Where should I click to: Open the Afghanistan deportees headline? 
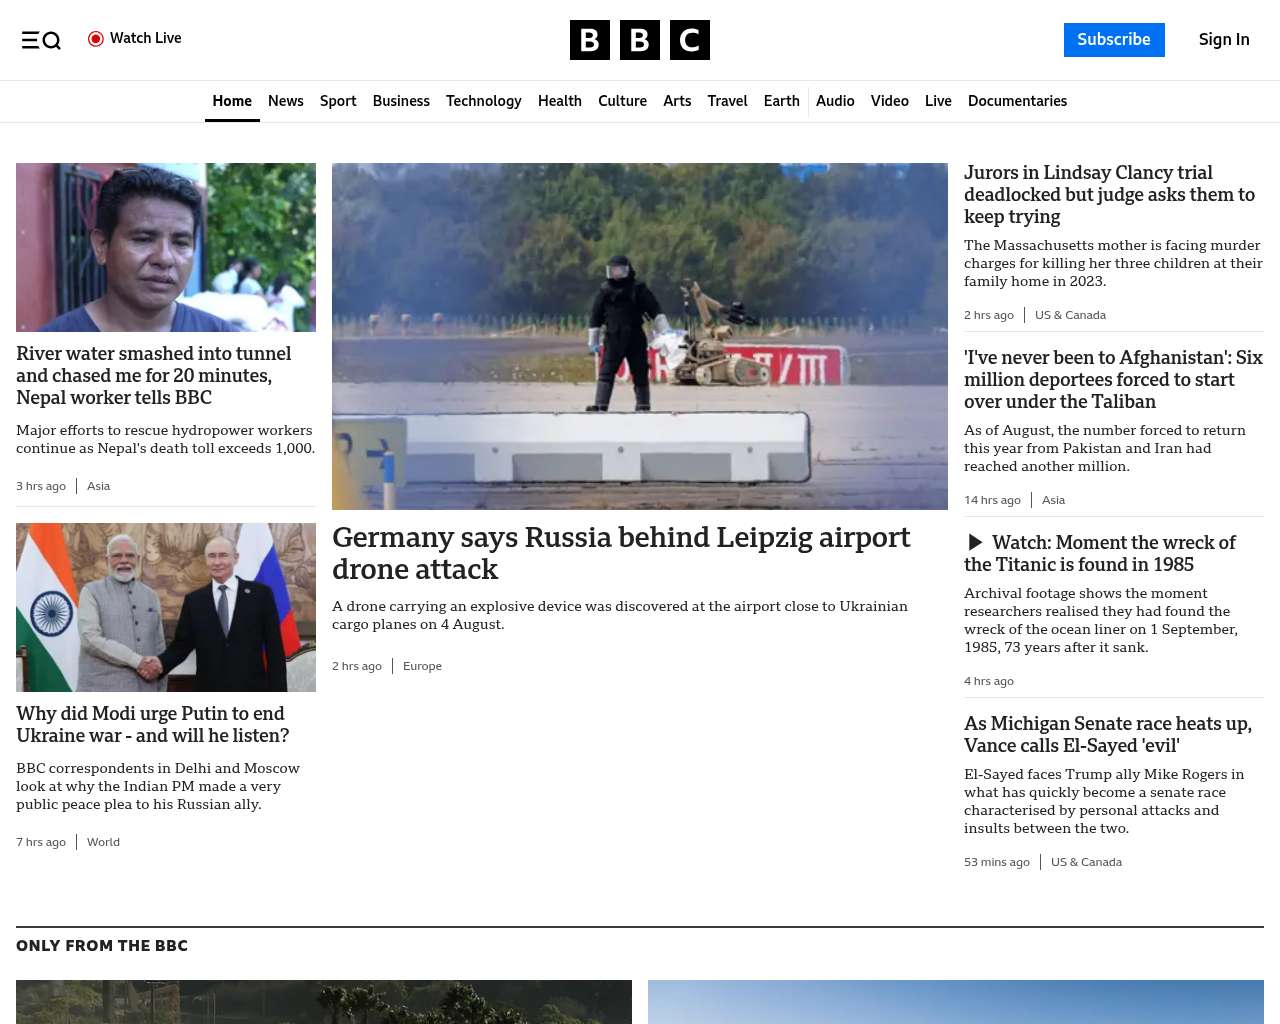(1113, 380)
